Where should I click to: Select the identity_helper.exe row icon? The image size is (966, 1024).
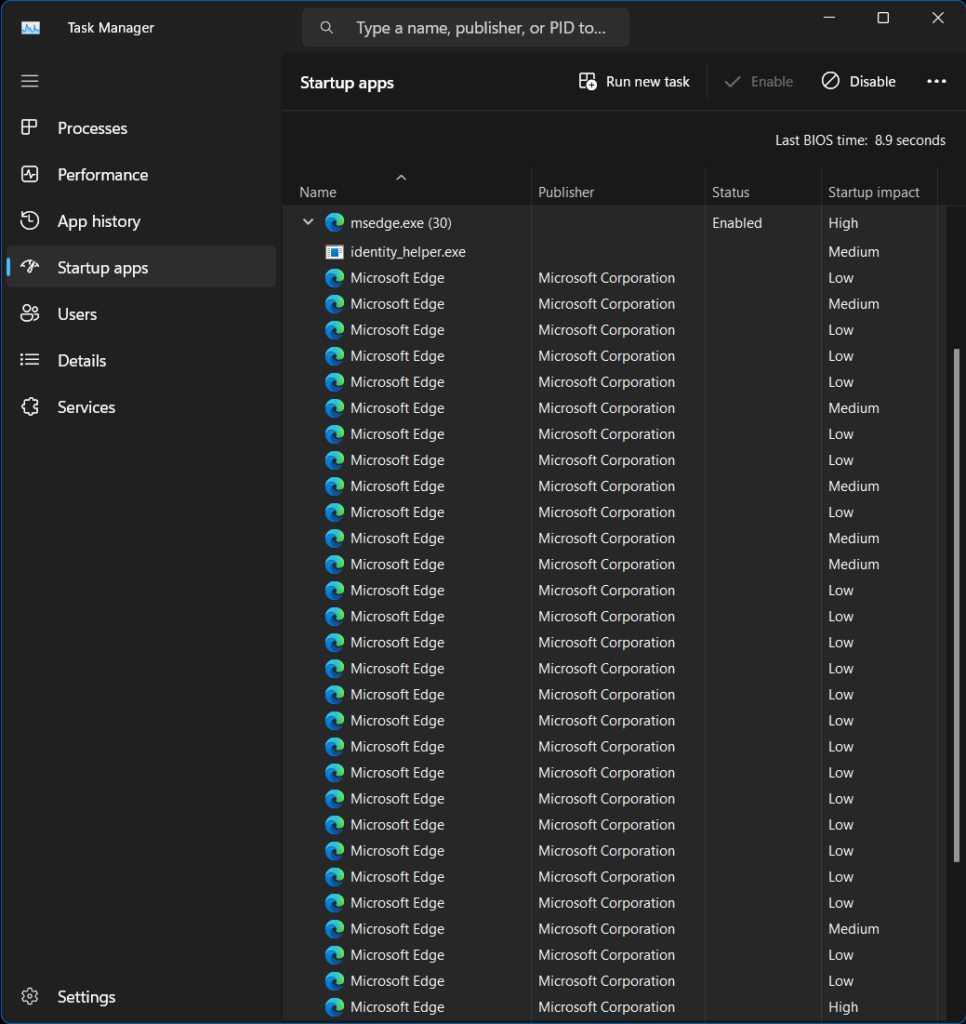pos(334,252)
